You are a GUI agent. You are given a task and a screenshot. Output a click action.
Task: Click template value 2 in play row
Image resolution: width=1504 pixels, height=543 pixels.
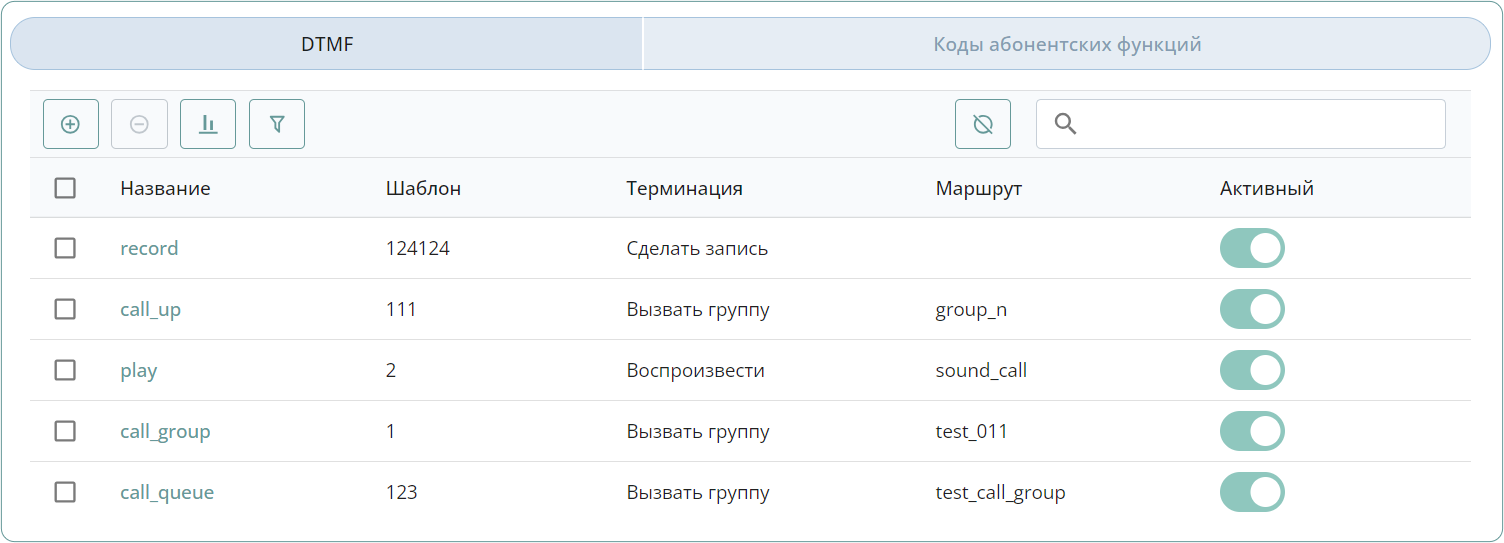(x=391, y=370)
